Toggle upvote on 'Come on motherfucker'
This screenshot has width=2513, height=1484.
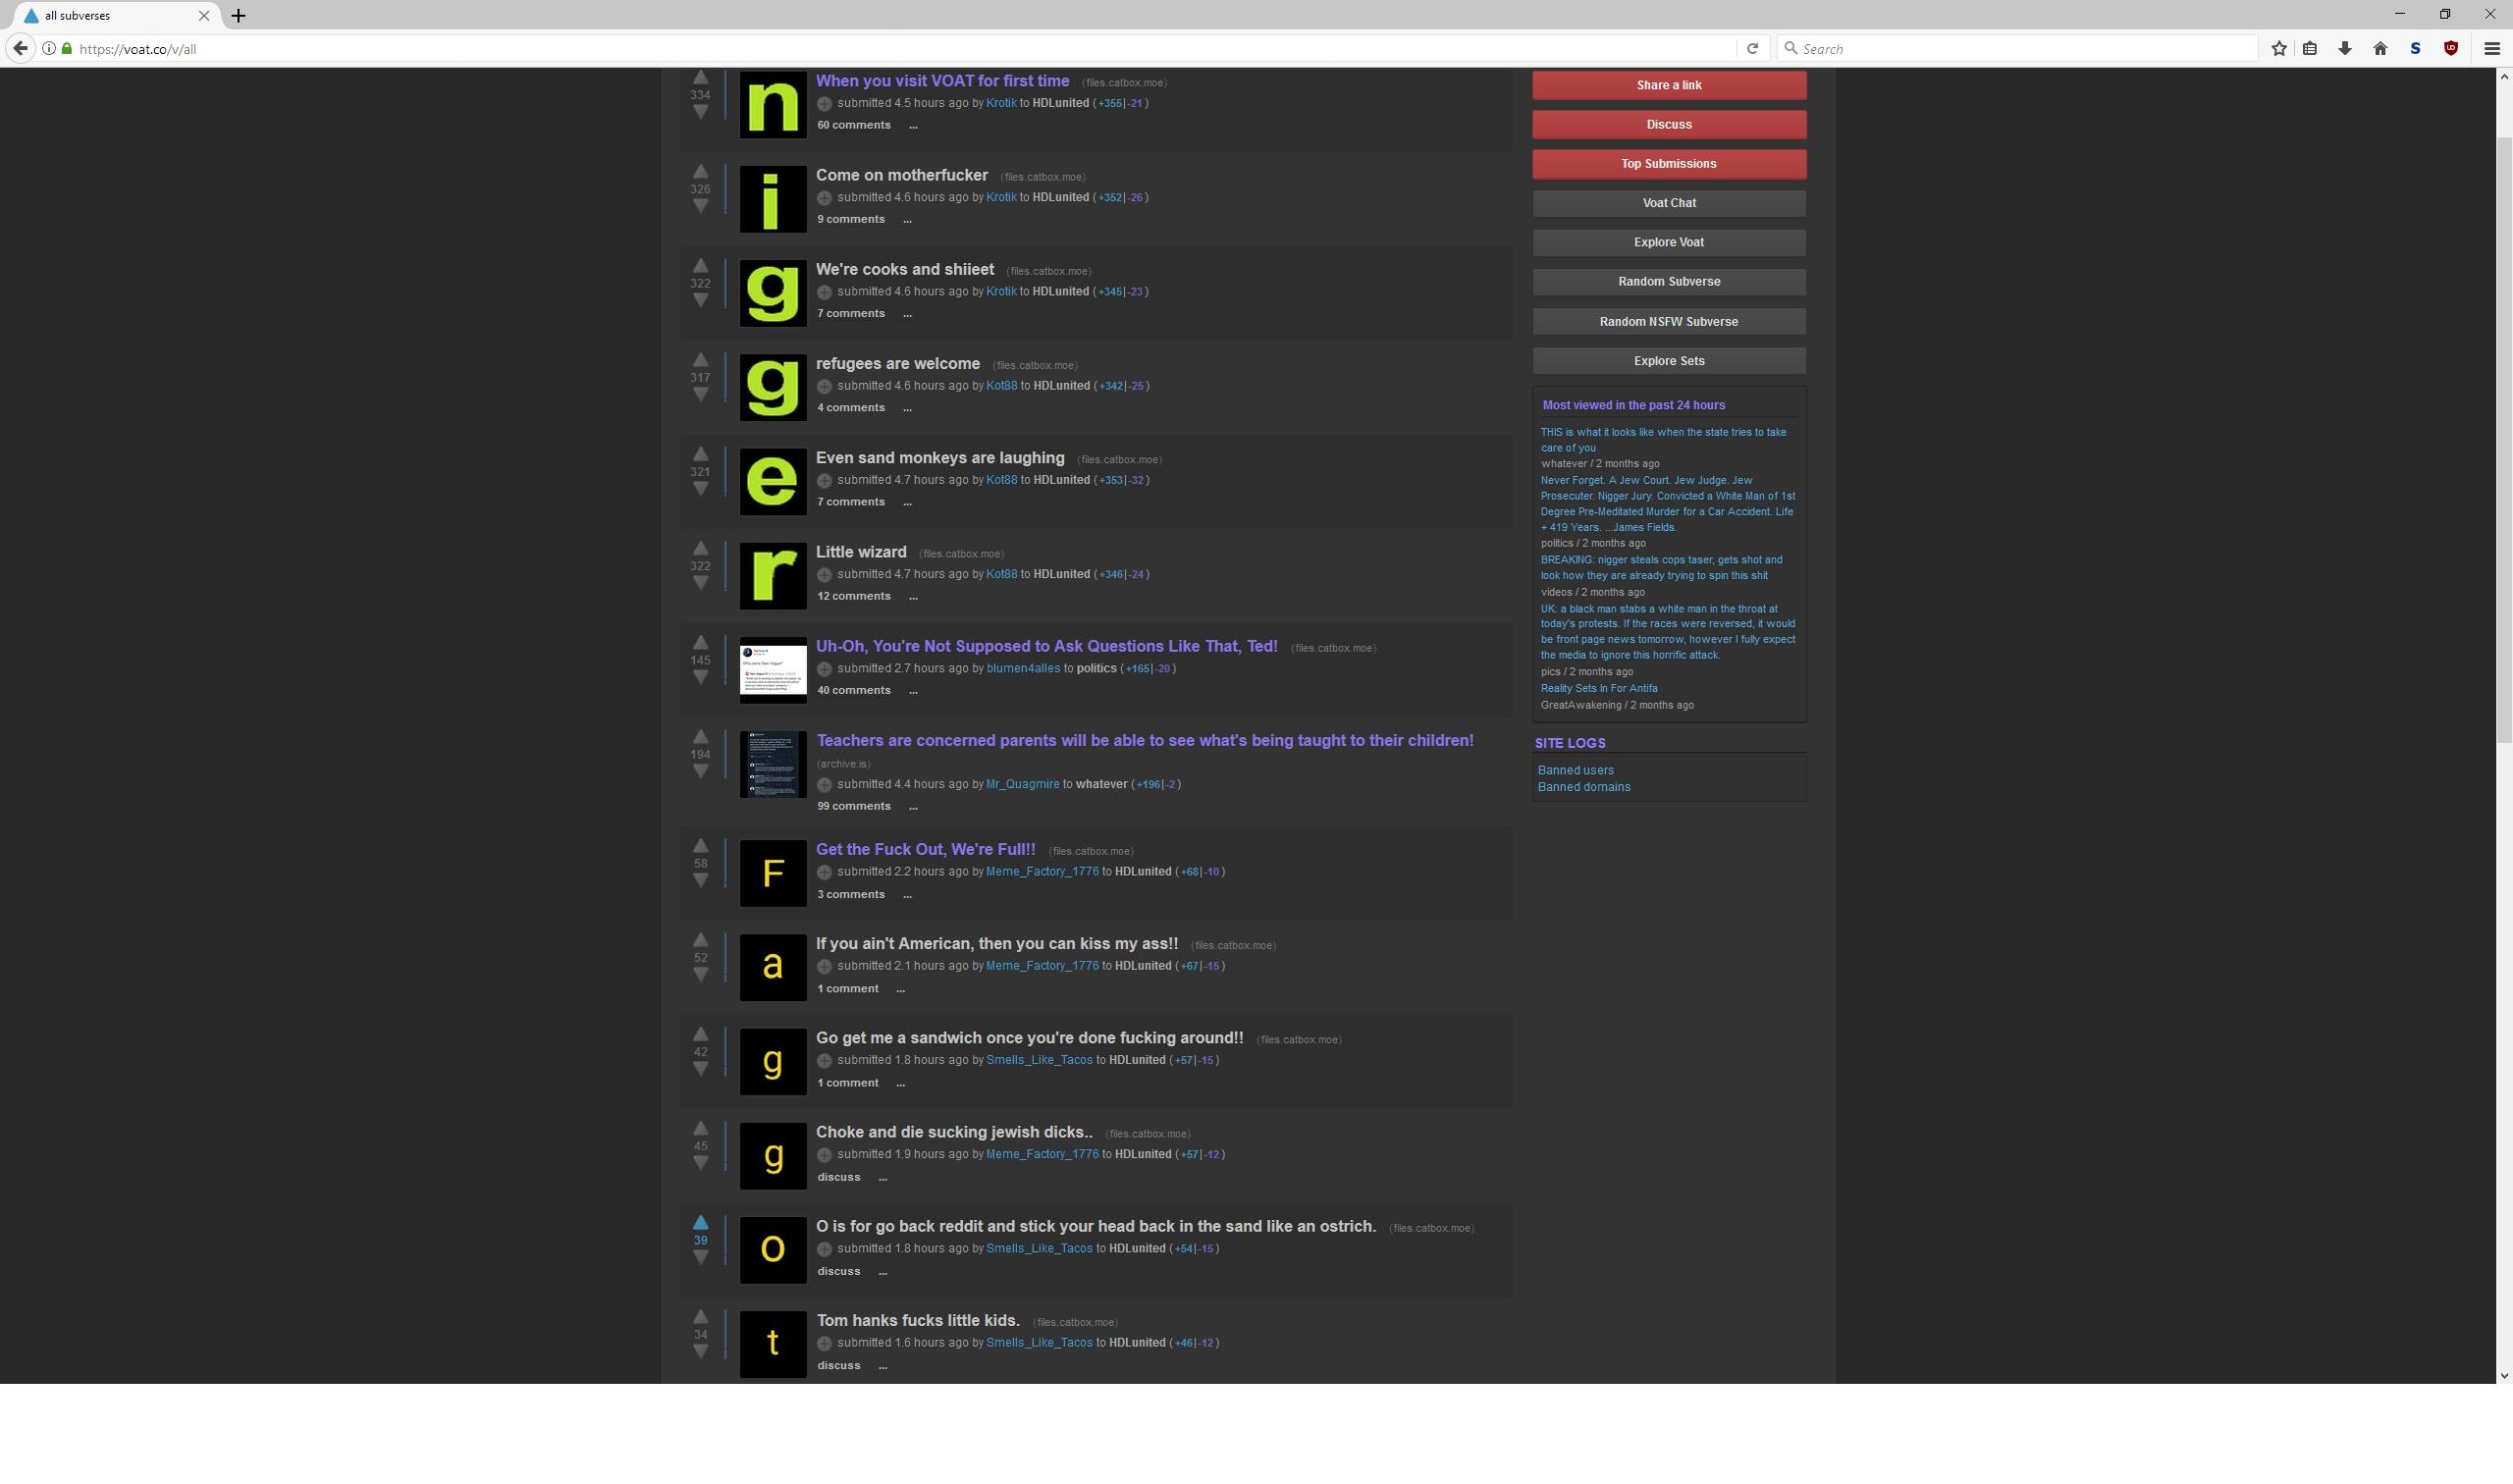point(700,171)
